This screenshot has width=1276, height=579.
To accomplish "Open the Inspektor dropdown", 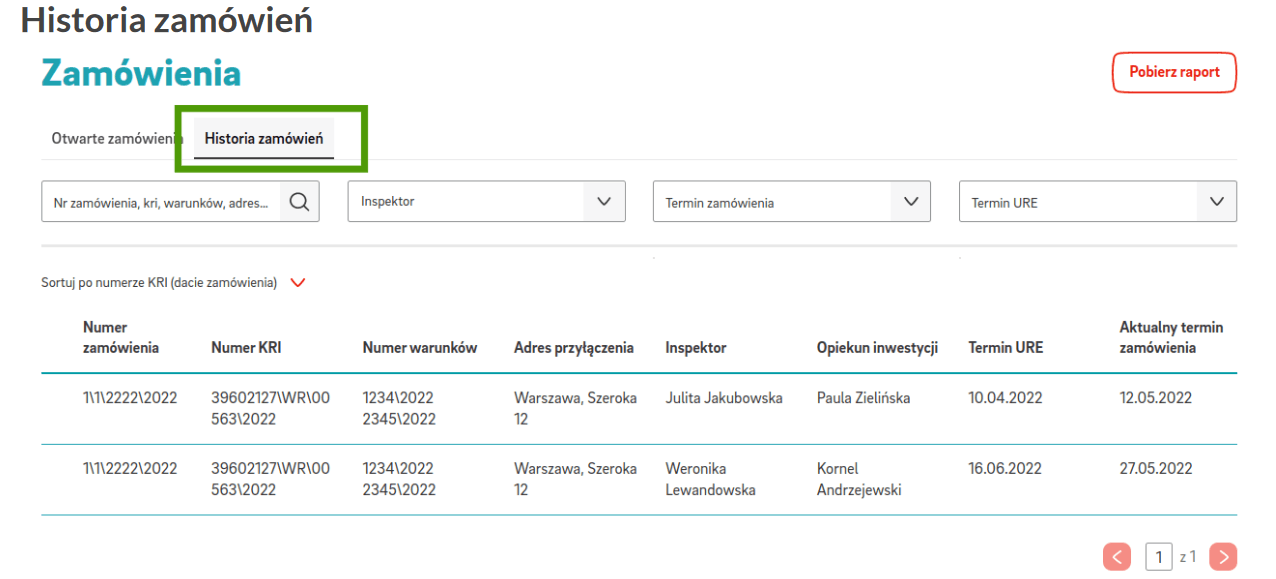I will click(x=486, y=201).
